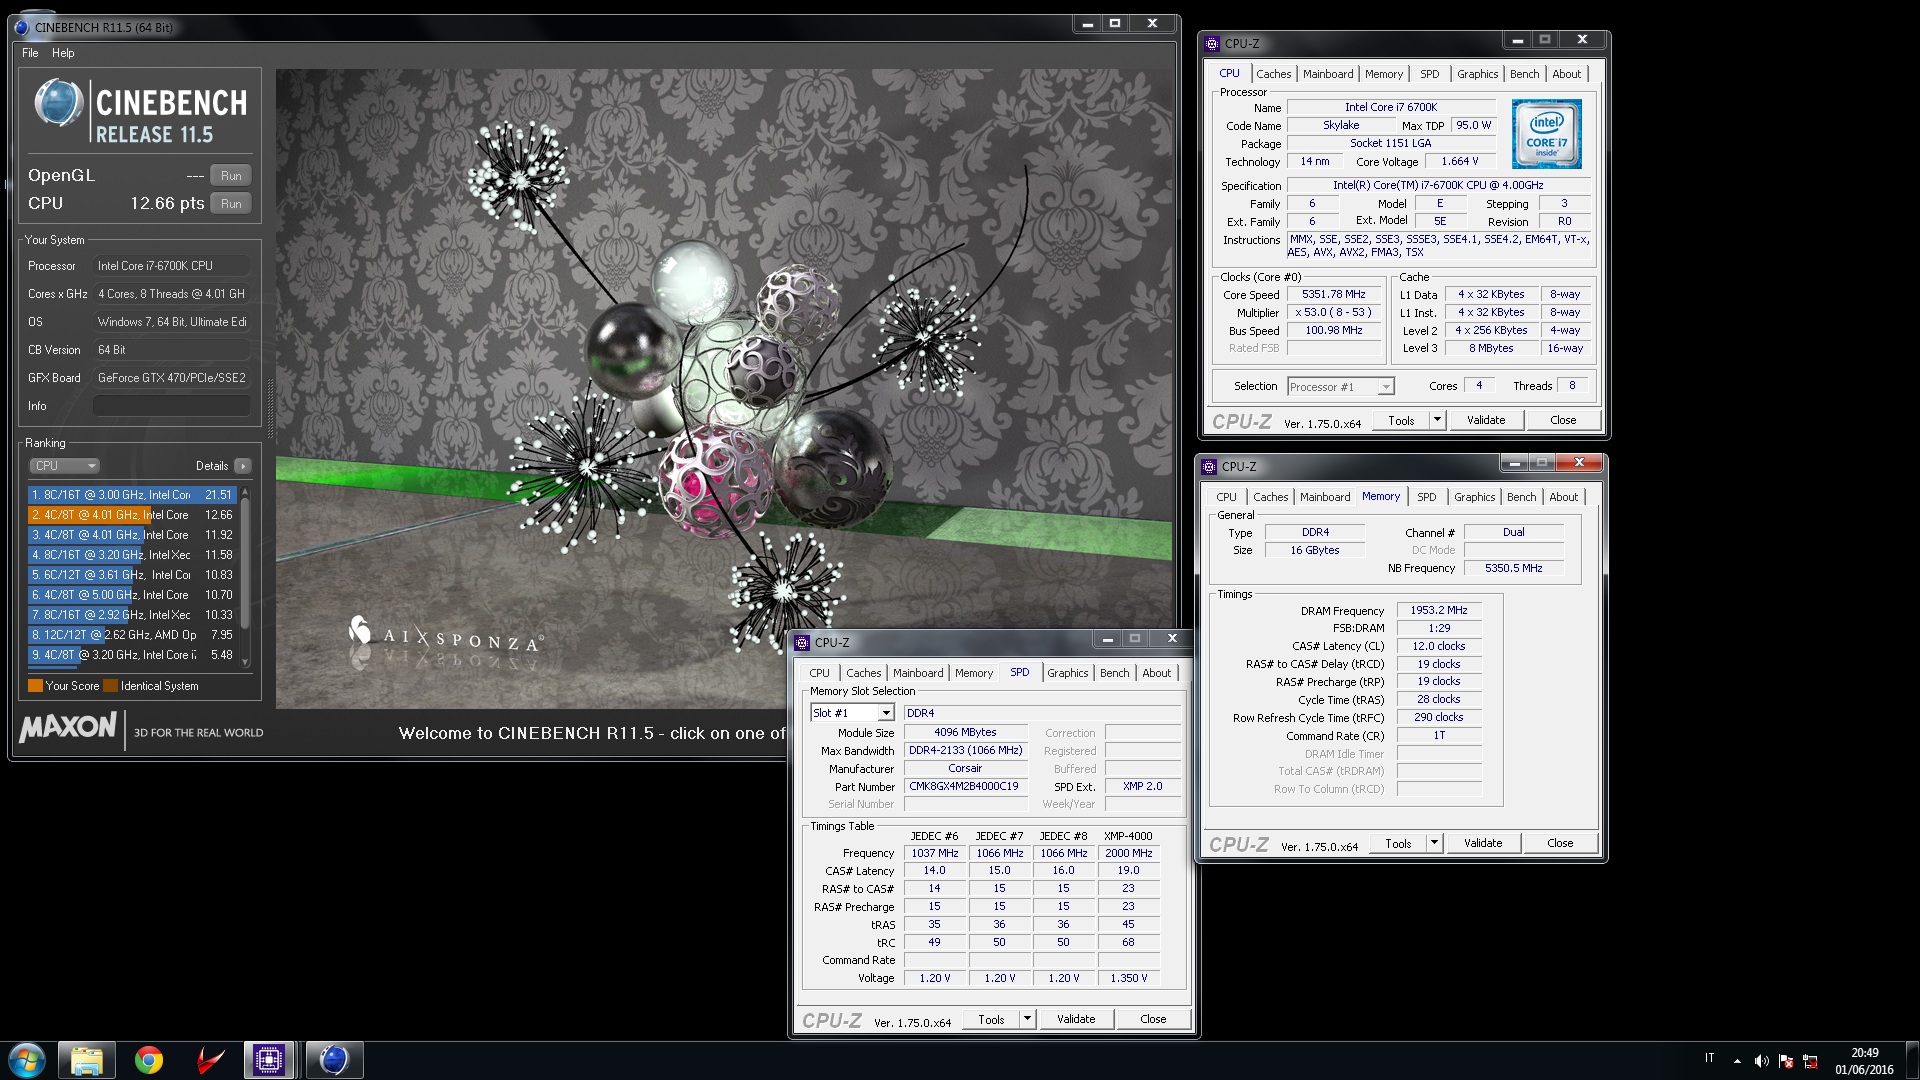Screen dimensions: 1920x1080
Task: Click Close in CPU-Z SPD window
Action: click(1153, 1020)
